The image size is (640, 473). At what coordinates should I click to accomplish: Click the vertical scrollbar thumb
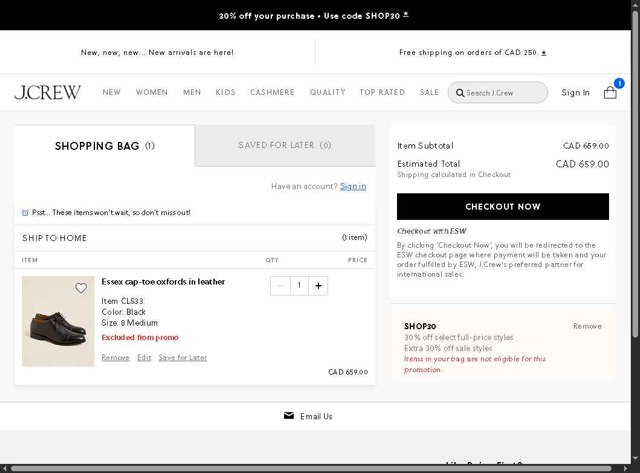point(635,174)
